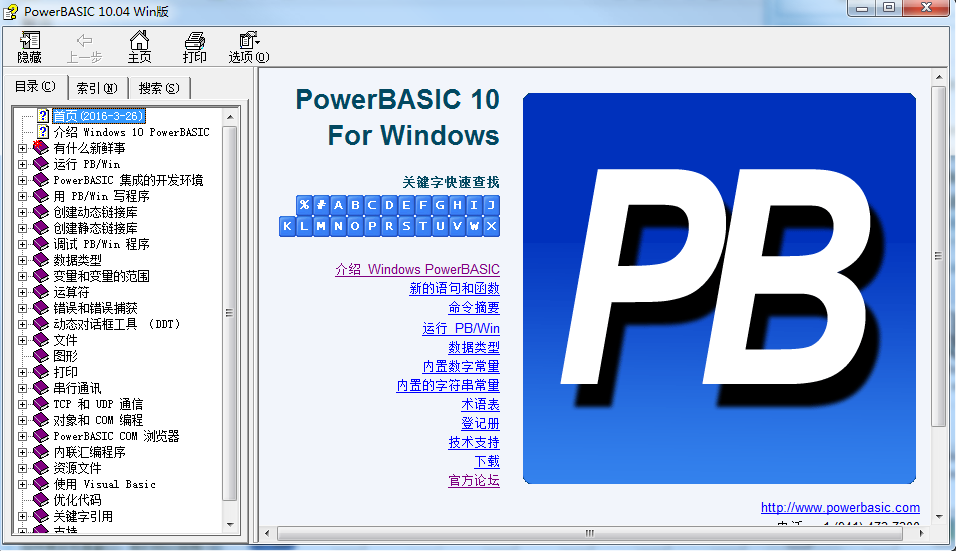Select the 关键字引用 tree item
Viewport: 956px width, 551px height.
coord(83,516)
